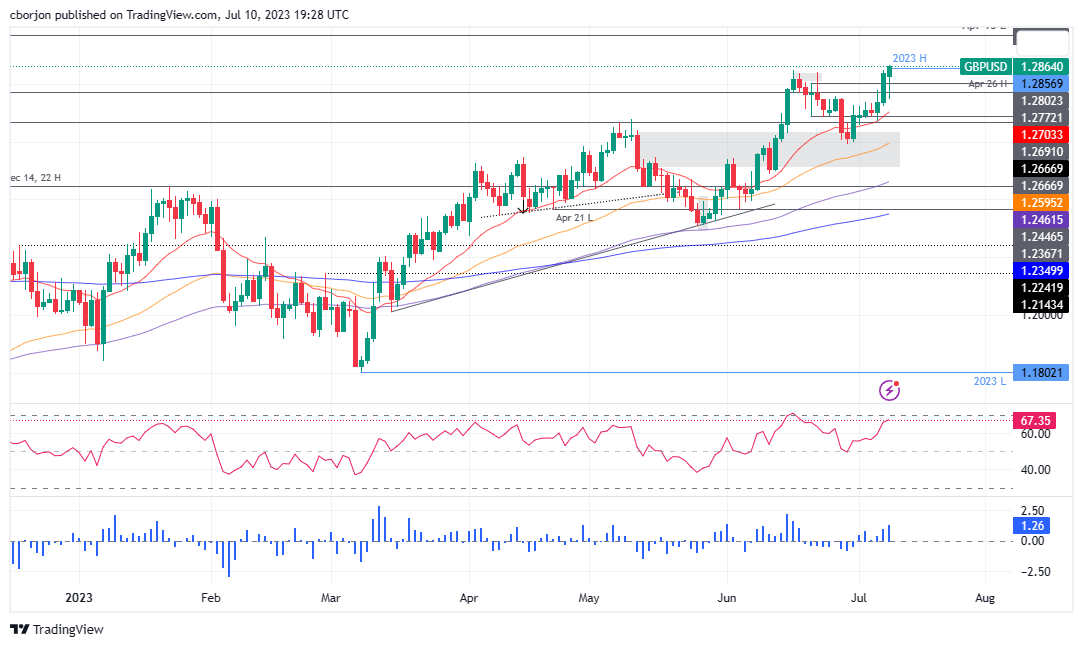Select the Jul label on time axis
This screenshot has width=1083, height=647.
858,597
